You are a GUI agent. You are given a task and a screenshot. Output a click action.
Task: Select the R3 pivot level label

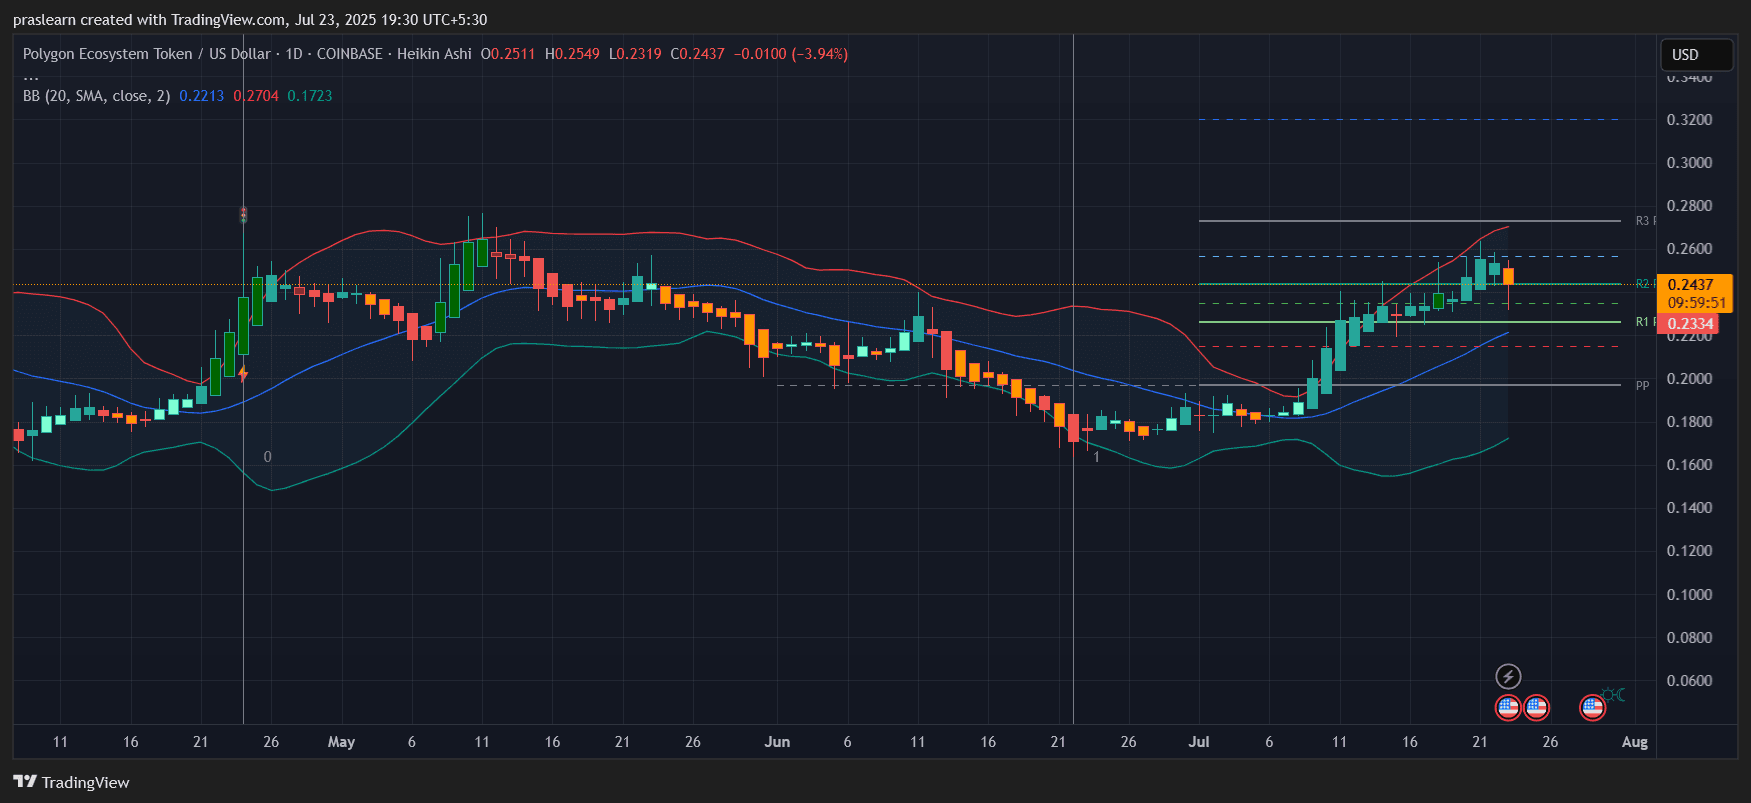coord(1643,221)
